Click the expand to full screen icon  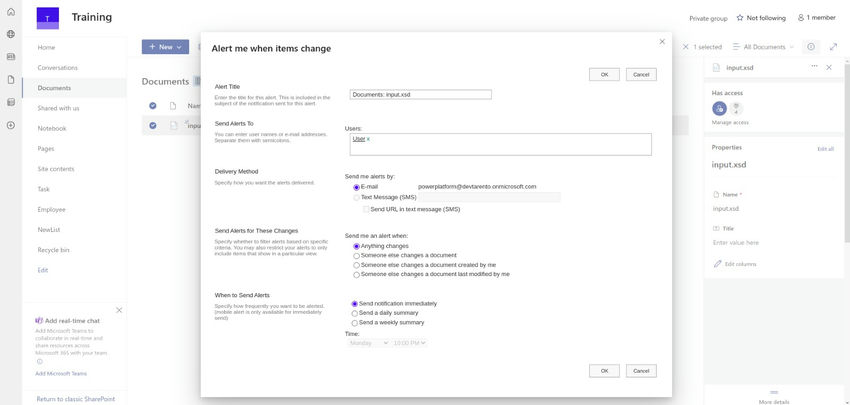(x=834, y=47)
